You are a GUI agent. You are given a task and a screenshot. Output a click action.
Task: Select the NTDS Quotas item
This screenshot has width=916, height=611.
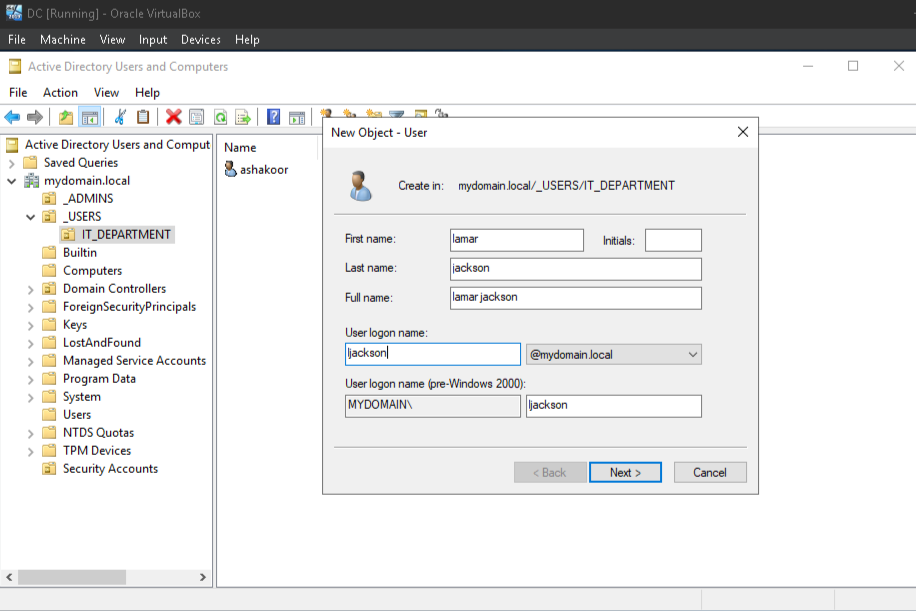coord(99,433)
